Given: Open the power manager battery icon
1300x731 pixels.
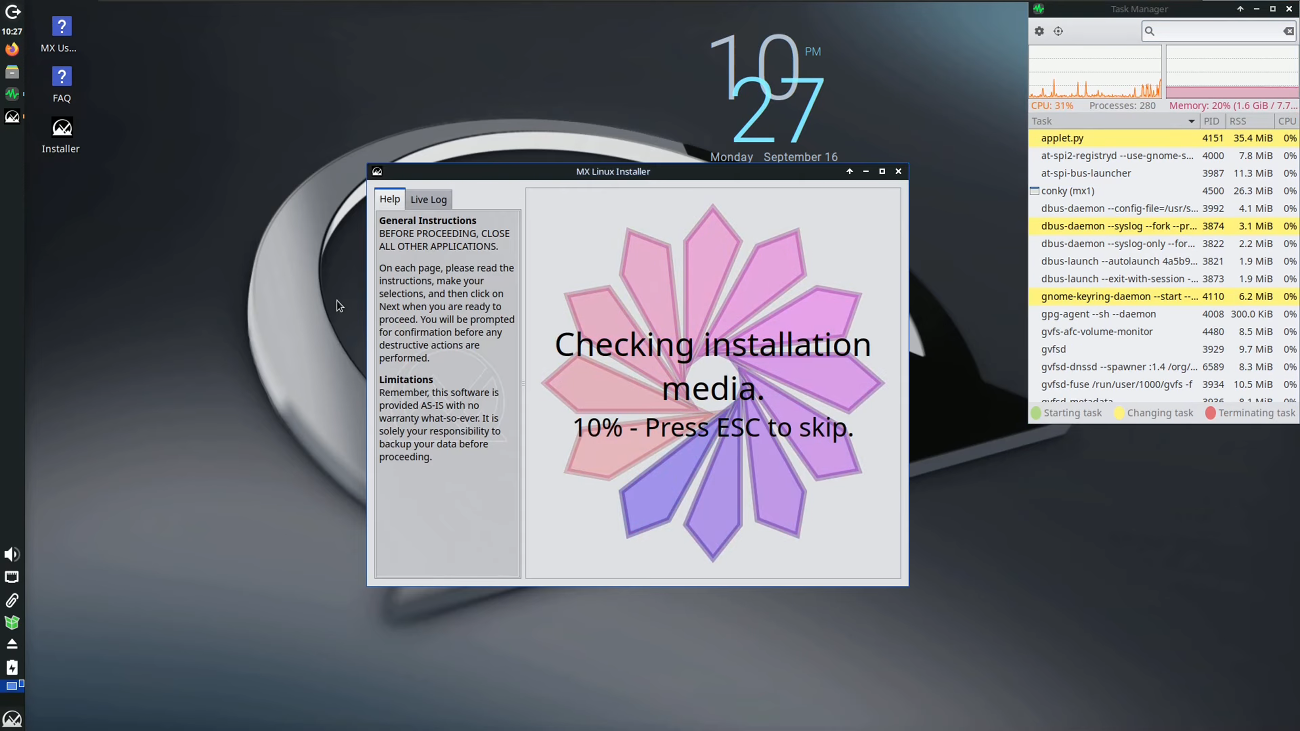Looking at the screenshot, I should tap(12, 667).
